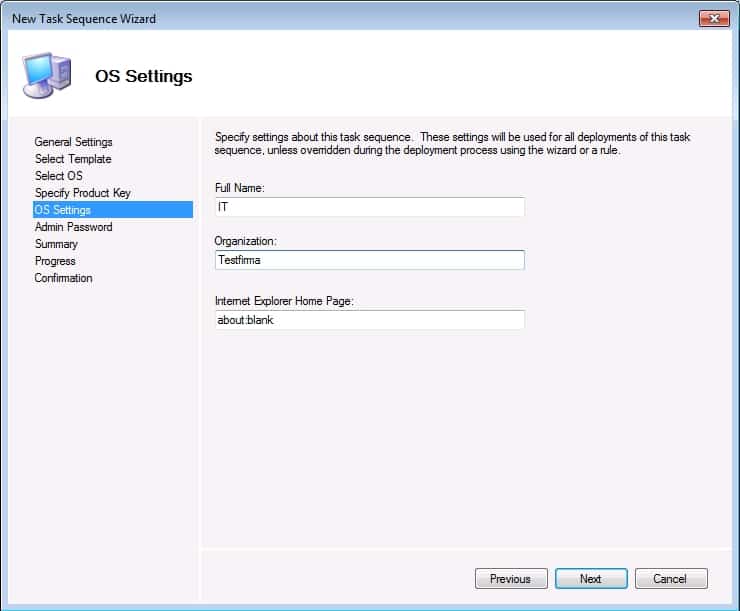The image size is (740, 611).
Task: Click the computer monitor wizard icon
Action: point(47,75)
